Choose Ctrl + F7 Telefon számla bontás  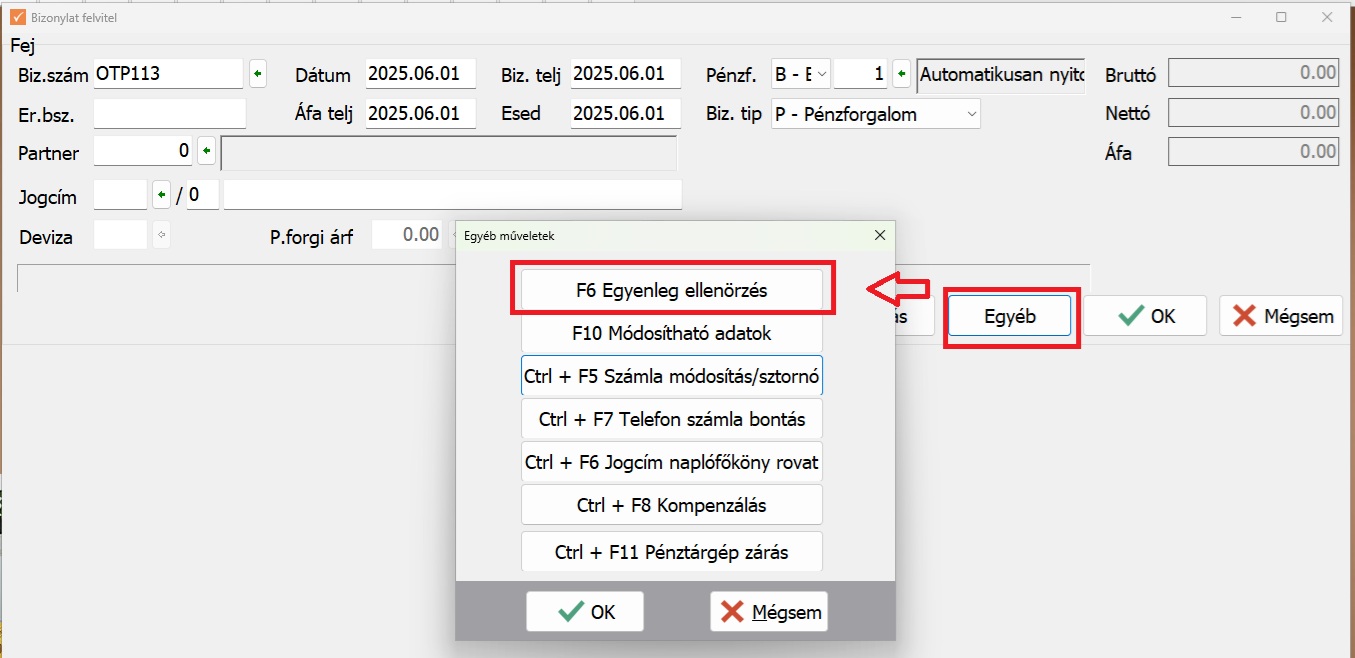click(x=671, y=420)
